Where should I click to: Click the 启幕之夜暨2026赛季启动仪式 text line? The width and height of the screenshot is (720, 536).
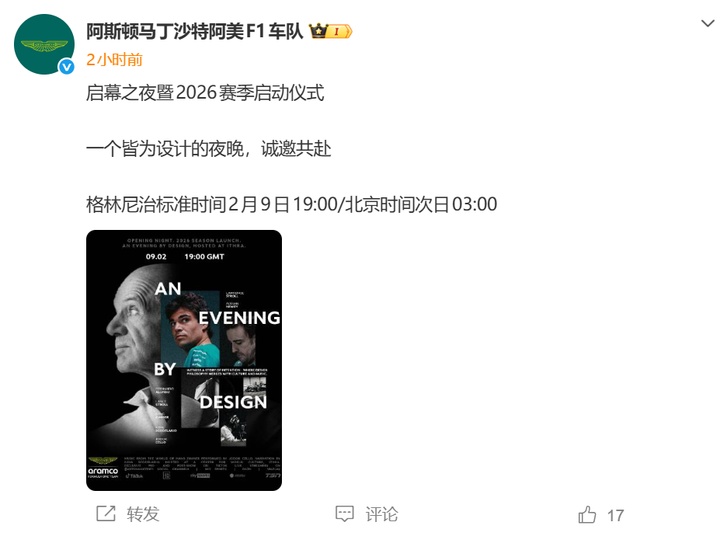(205, 93)
